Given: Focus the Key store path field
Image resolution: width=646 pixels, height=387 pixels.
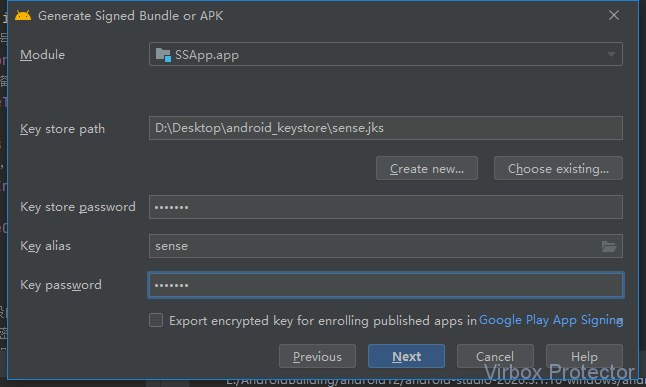Looking at the screenshot, I should [x=386, y=128].
